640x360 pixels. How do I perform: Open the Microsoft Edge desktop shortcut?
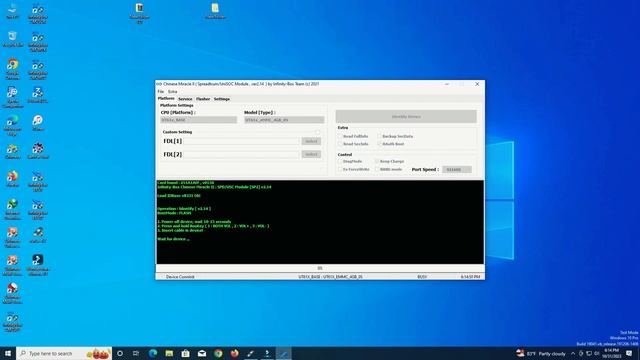click(x=12, y=124)
